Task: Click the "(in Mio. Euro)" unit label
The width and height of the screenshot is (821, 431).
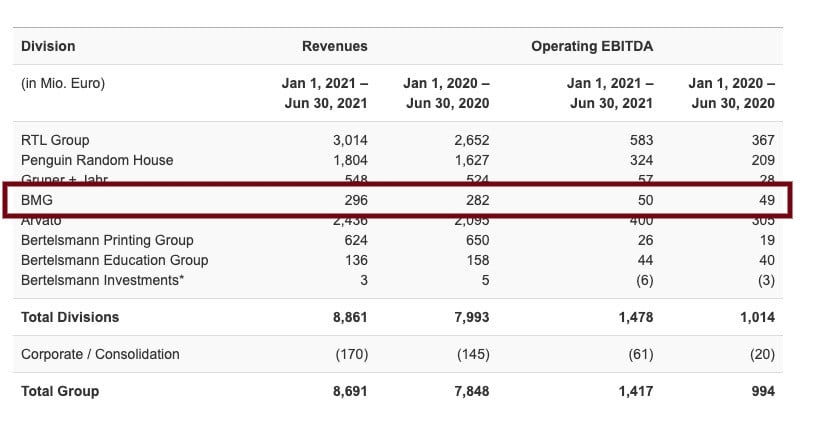Action: click(x=63, y=84)
